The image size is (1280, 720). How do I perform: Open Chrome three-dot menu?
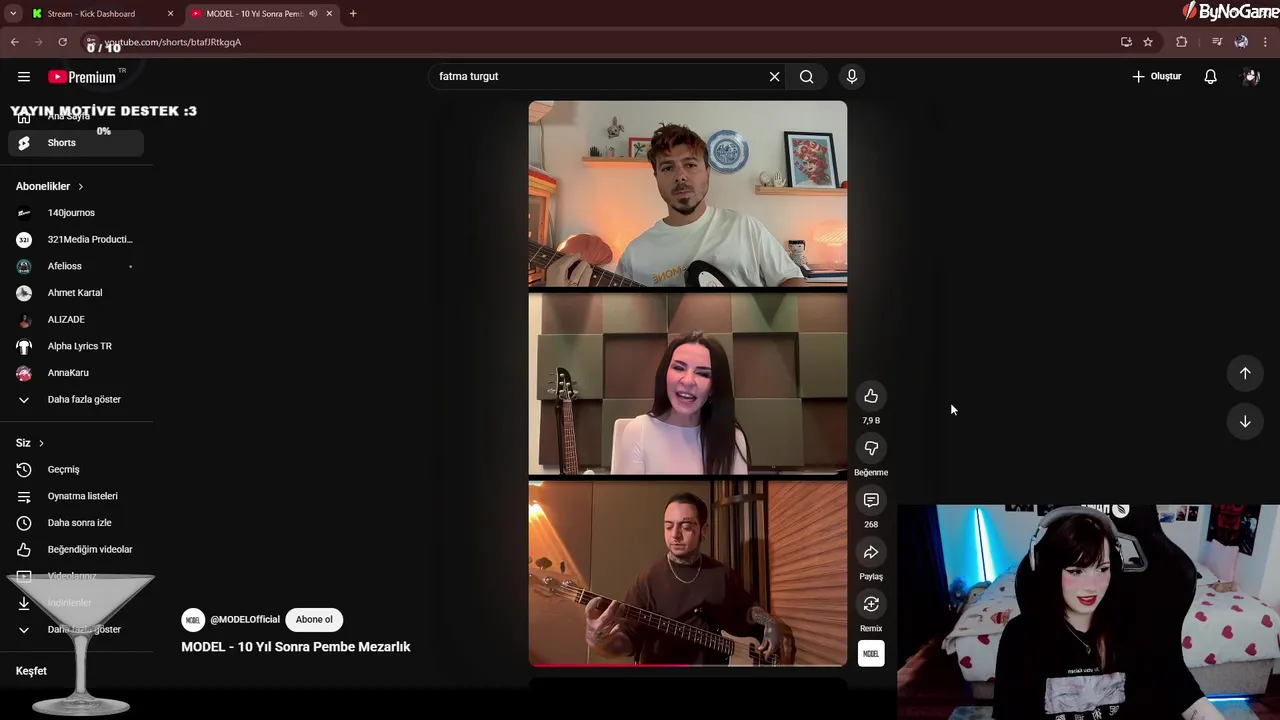pyautogui.click(x=1266, y=42)
